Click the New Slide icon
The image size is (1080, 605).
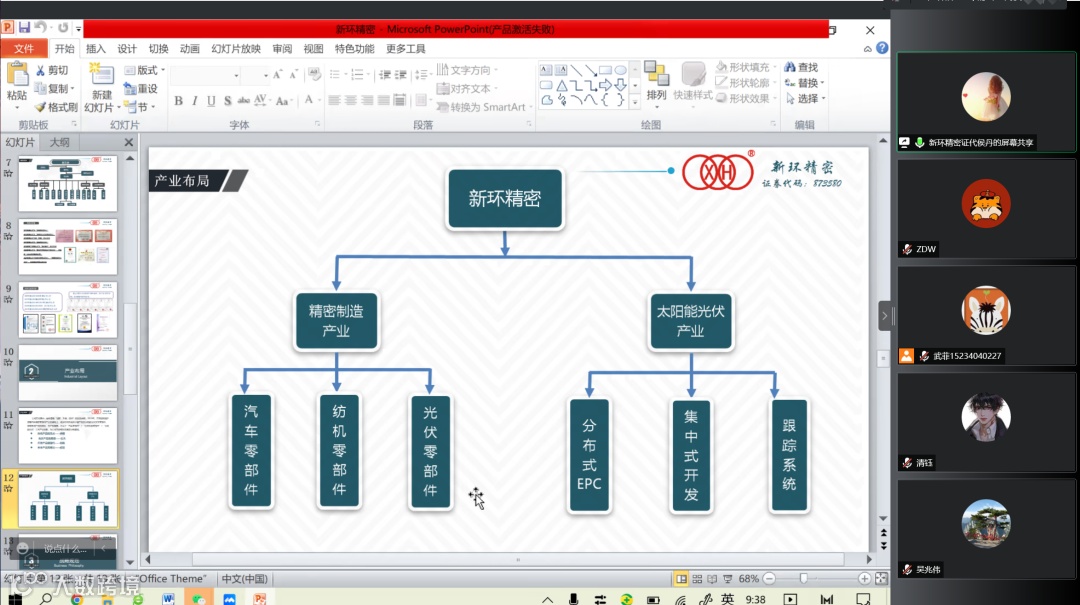coord(101,74)
